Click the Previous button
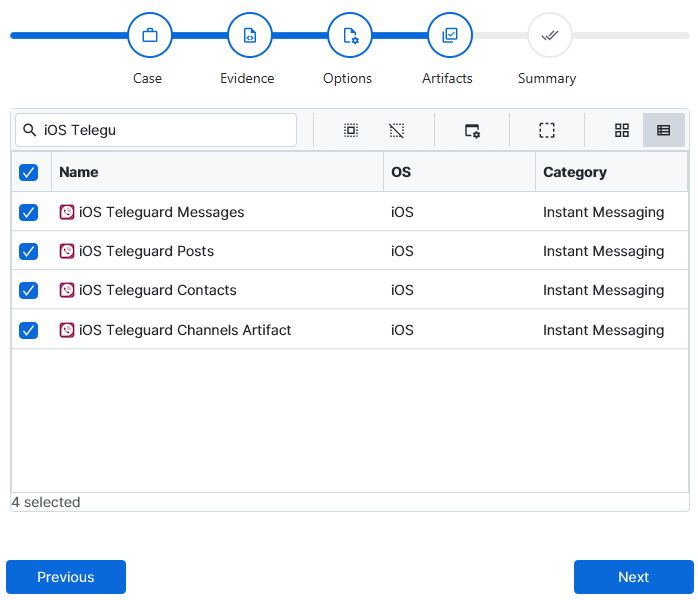The height and width of the screenshot is (600, 698). (66, 577)
